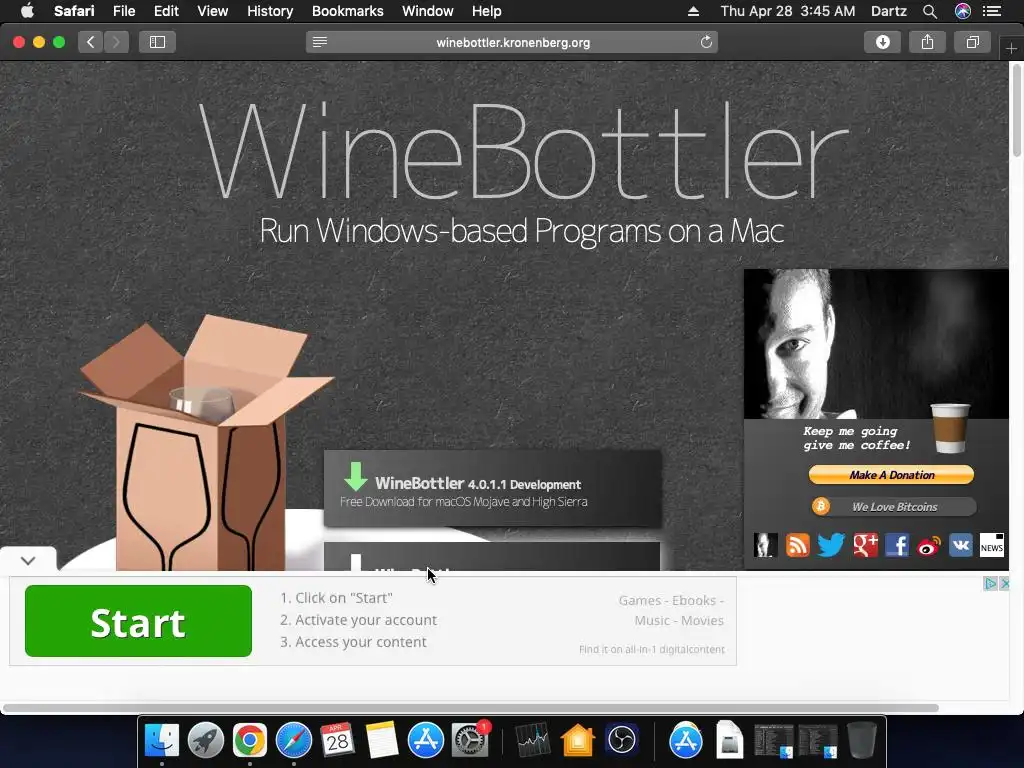The height and width of the screenshot is (768, 1024).
Task: Click the small author portrait icon
Action: click(765, 545)
